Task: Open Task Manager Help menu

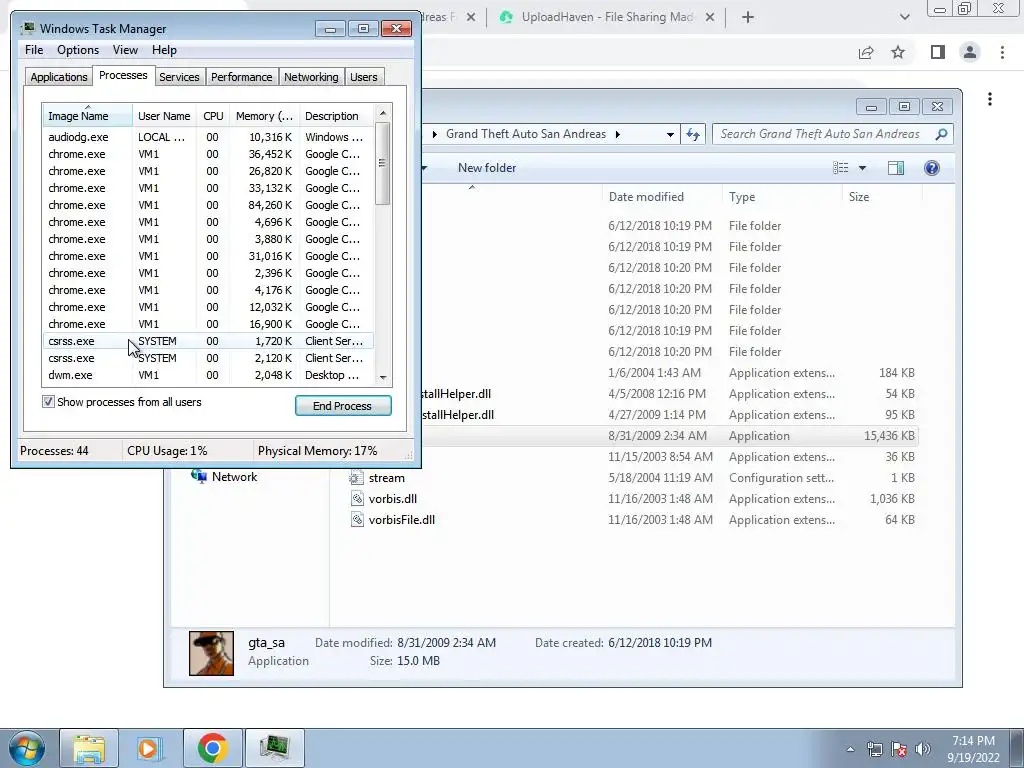Action: tap(164, 50)
